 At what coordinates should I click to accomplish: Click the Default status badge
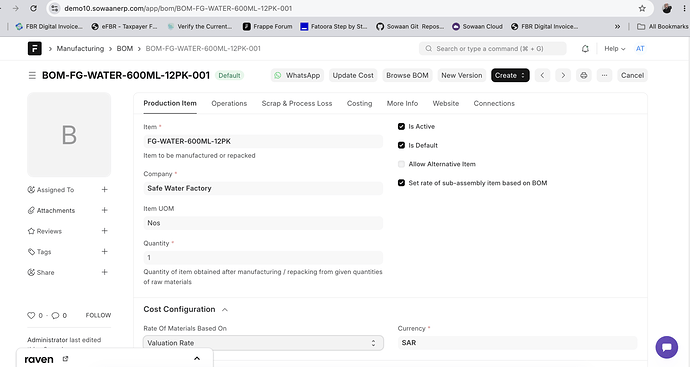point(229,76)
